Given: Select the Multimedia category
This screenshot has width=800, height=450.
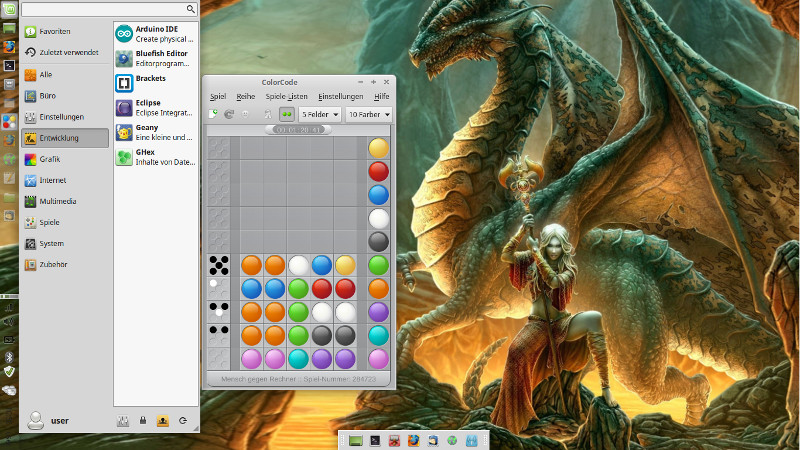Looking at the screenshot, I should click(x=65, y=202).
